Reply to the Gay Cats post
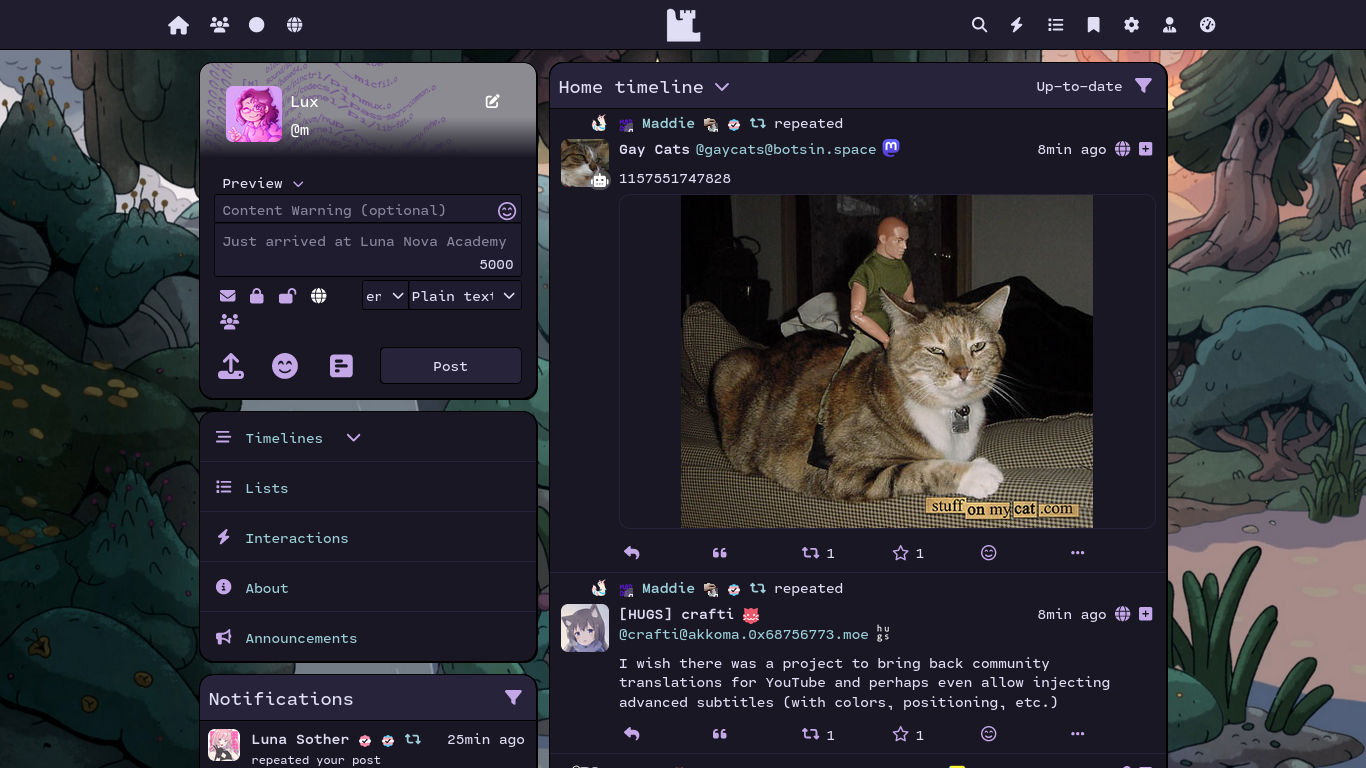Viewport: 1366px width, 768px height. point(631,553)
